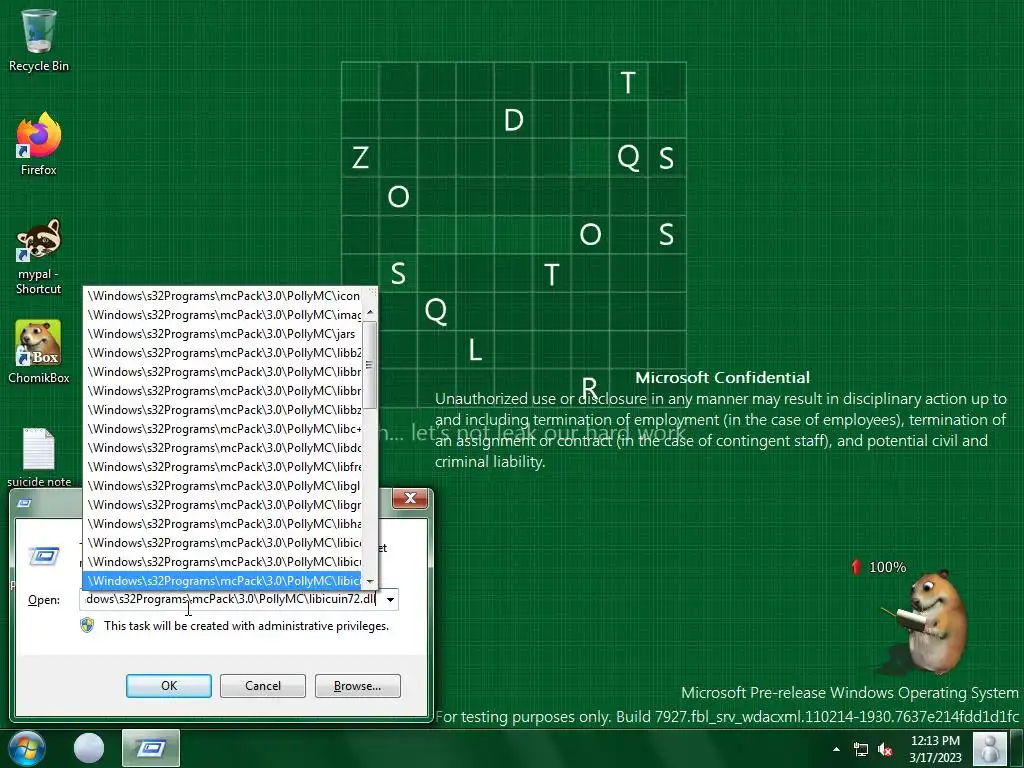Image resolution: width=1024 pixels, height=768 pixels.
Task: Select the PollyMC\libb2 suggestion
Action: click(x=223, y=353)
